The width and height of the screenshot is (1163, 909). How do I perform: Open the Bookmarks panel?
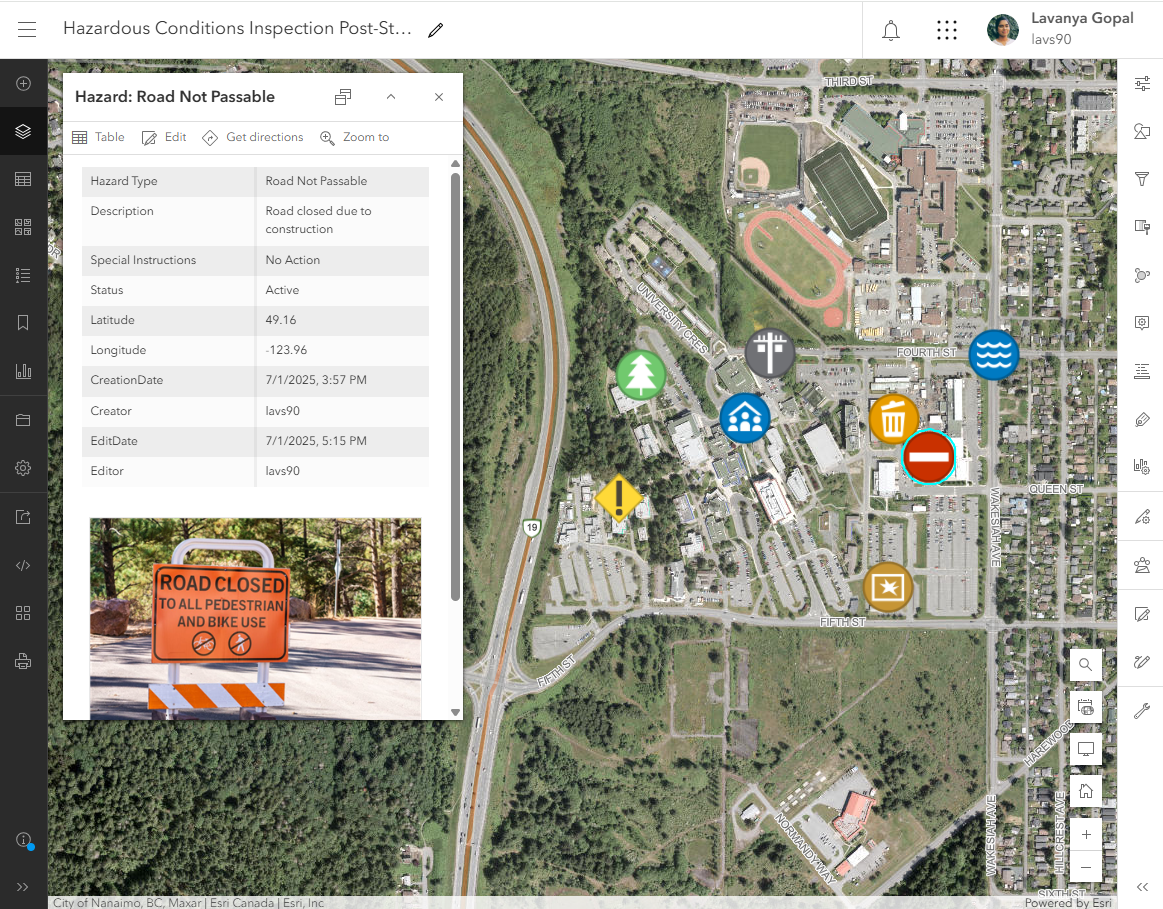coord(23,323)
